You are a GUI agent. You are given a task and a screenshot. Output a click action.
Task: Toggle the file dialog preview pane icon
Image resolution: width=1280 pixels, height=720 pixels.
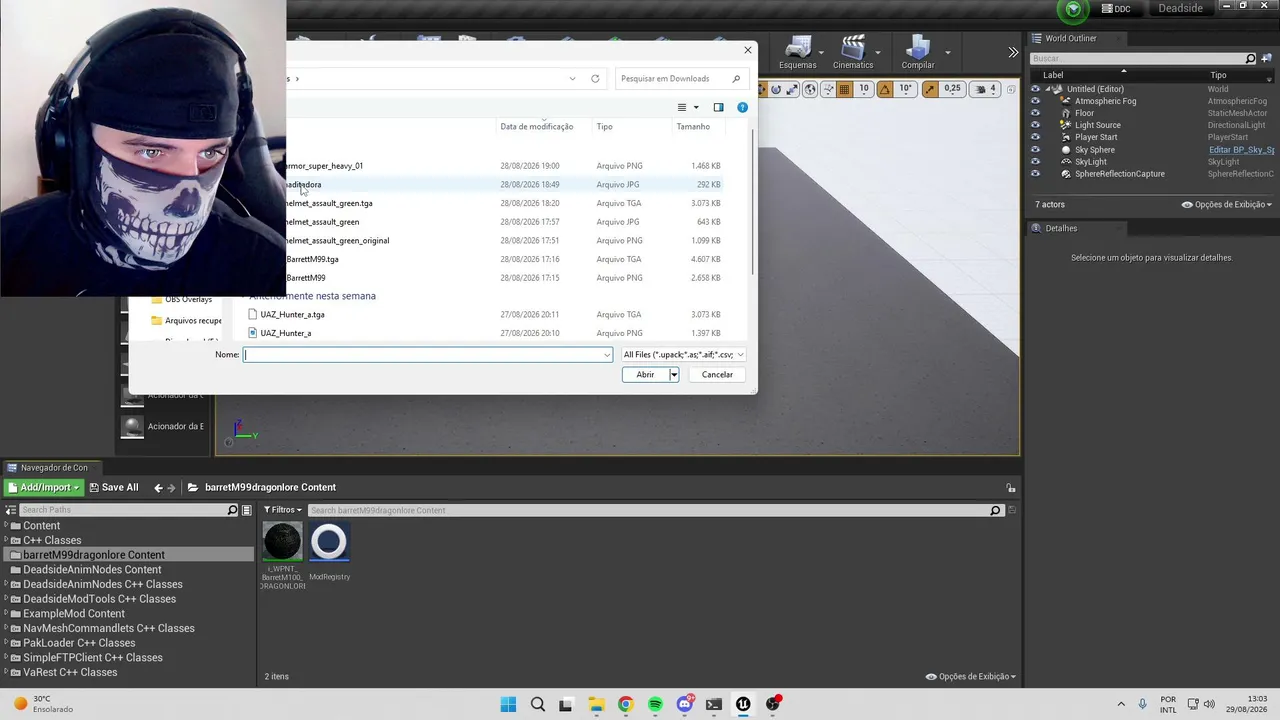pos(718,107)
